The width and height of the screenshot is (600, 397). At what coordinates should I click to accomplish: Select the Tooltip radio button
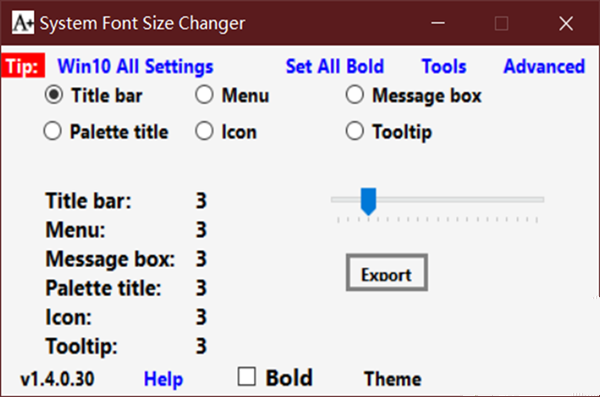[355, 131]
